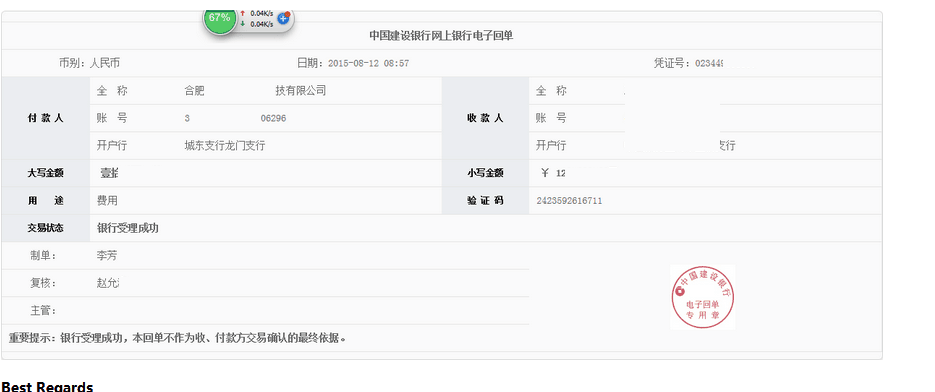Click the red bank electronic receipt stamp
Image resolution: width=935 pixels, height=392 pixels.
pos(702,297)
